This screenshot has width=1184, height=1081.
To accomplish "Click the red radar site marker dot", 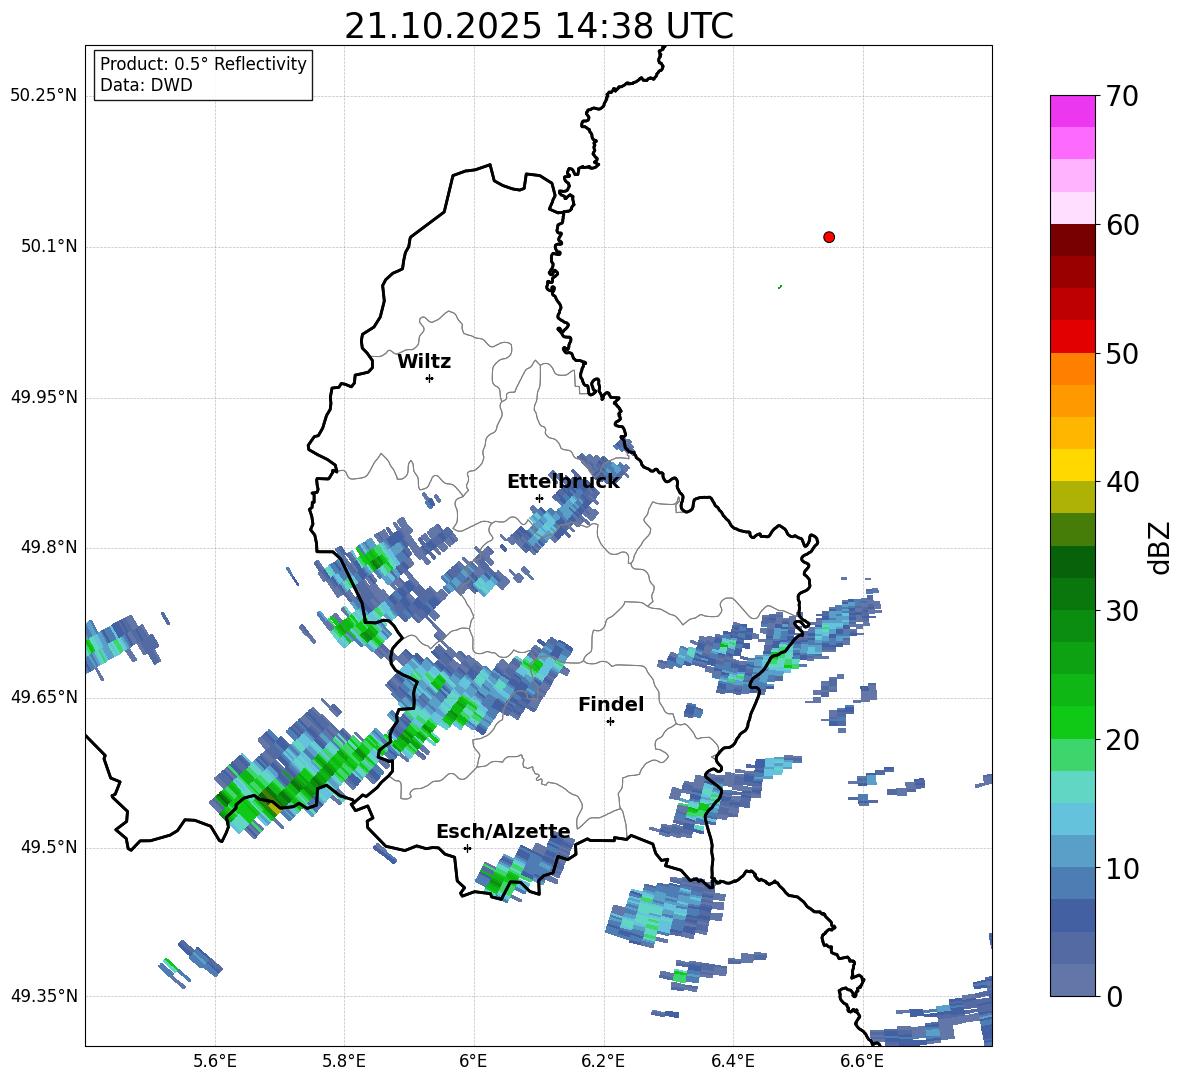I will tap(829, 237).
